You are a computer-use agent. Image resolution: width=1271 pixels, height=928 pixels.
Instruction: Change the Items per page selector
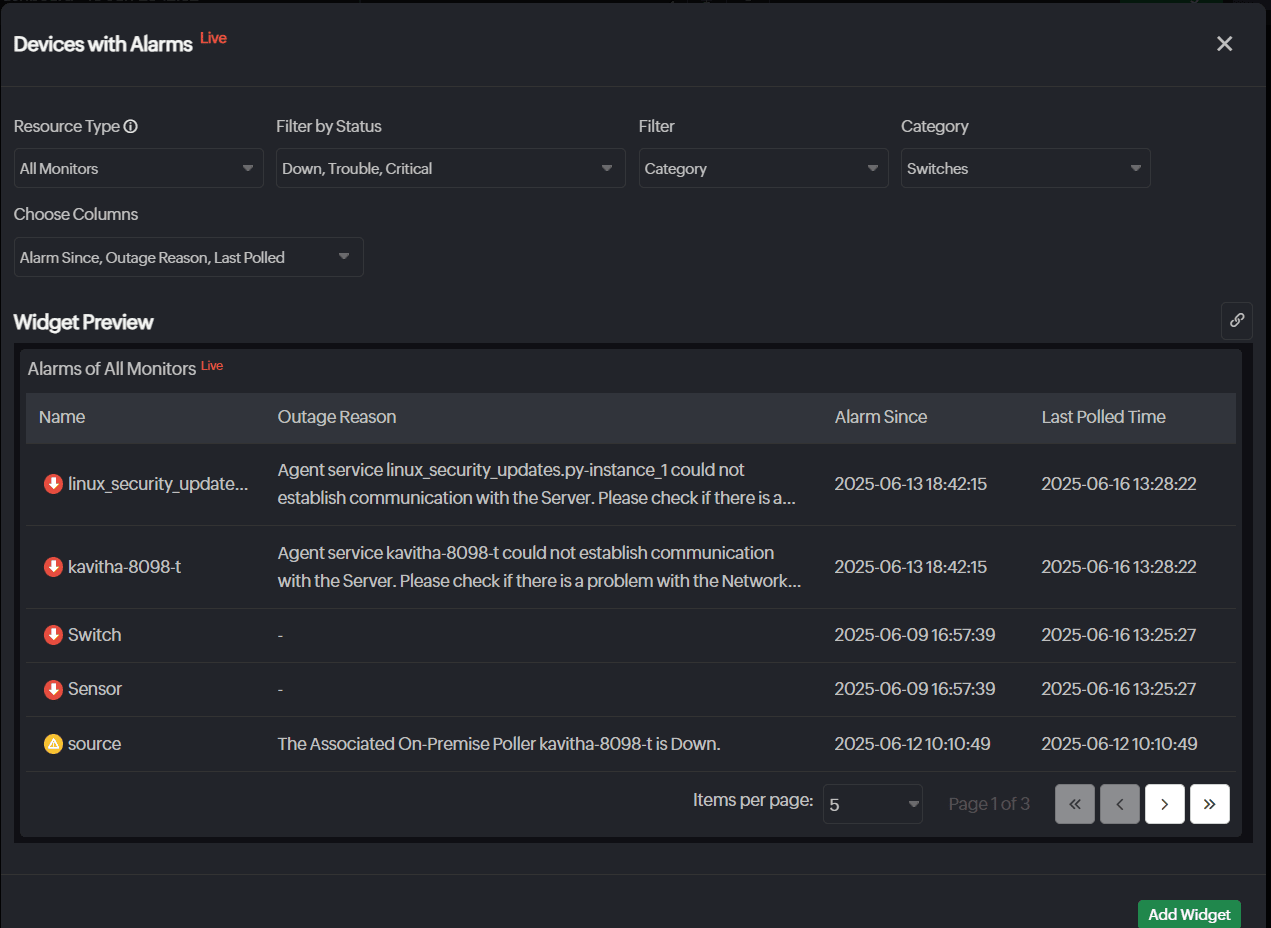[x=872, y=804]
